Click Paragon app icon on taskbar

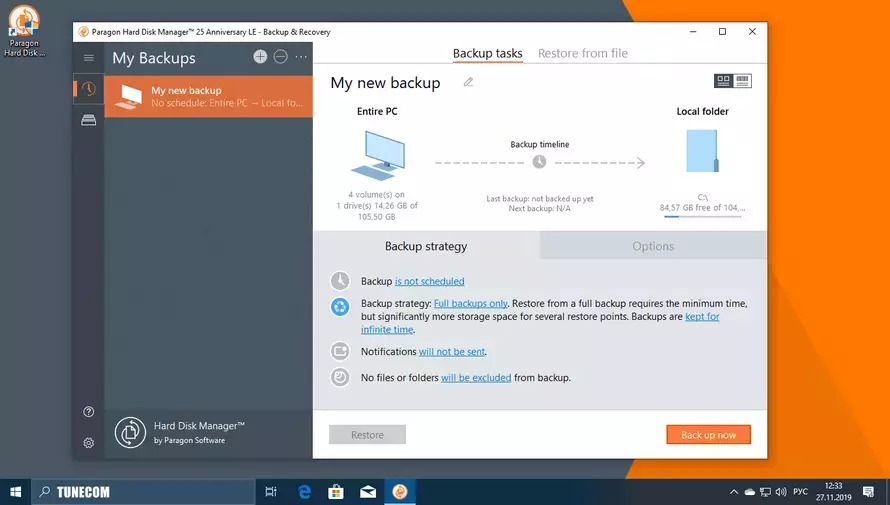click(400, 491)
